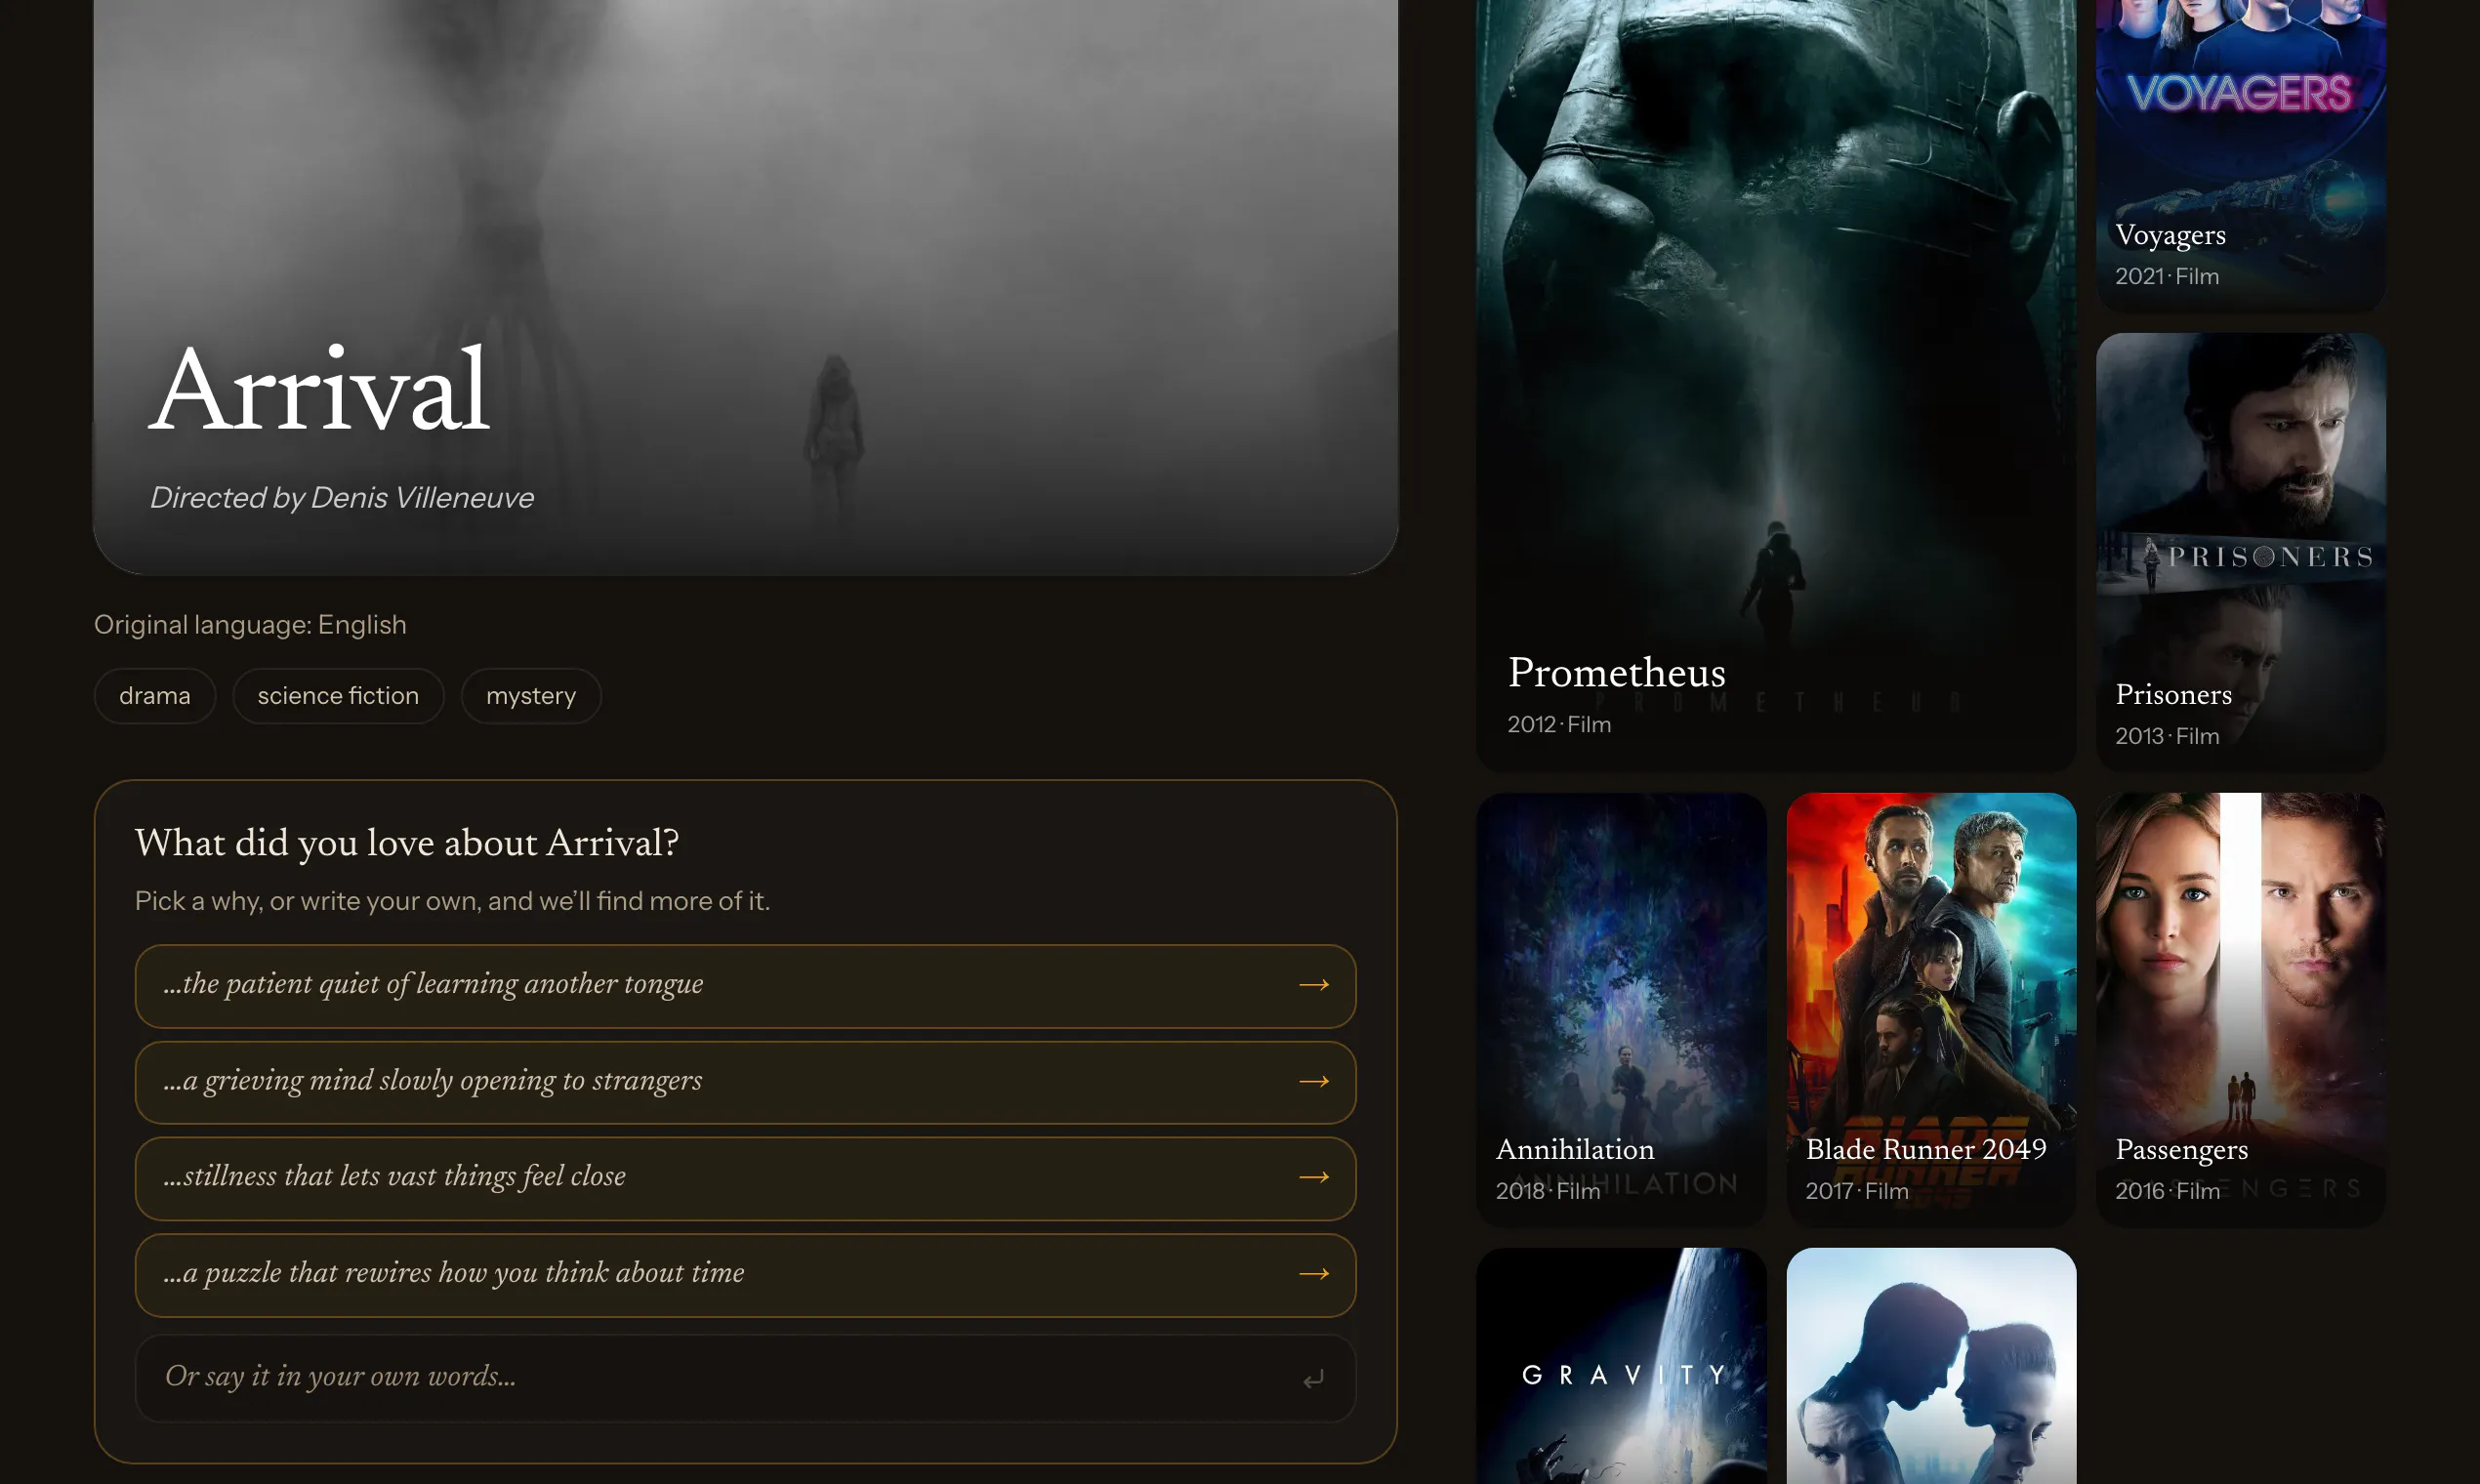The image size is (2480, 1484).
Task: Click the "2016 · Film" label under Passengers
Action: 2167,1192
